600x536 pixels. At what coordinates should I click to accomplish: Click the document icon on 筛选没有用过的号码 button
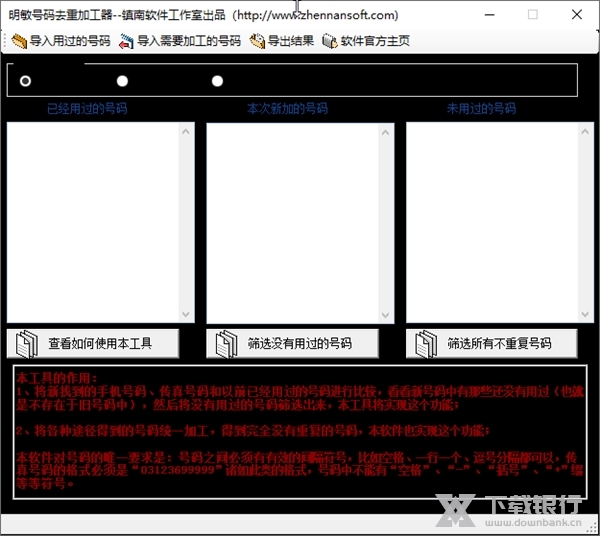click(227, 344)
